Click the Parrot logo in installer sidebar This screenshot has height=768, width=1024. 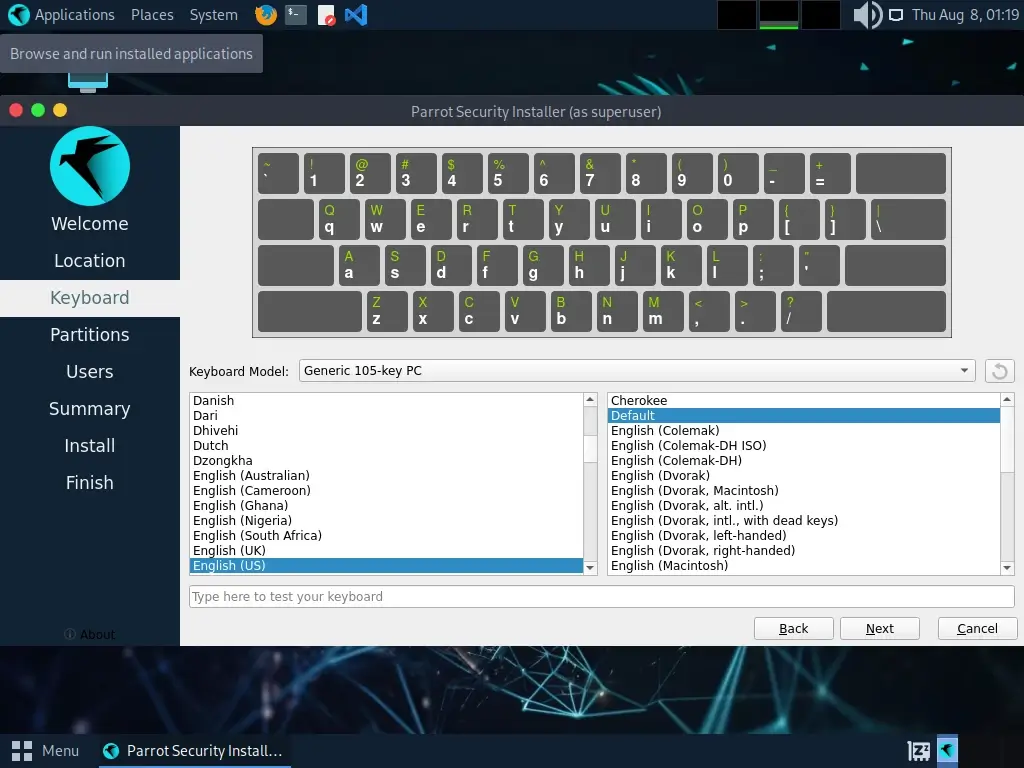point(90,166)
